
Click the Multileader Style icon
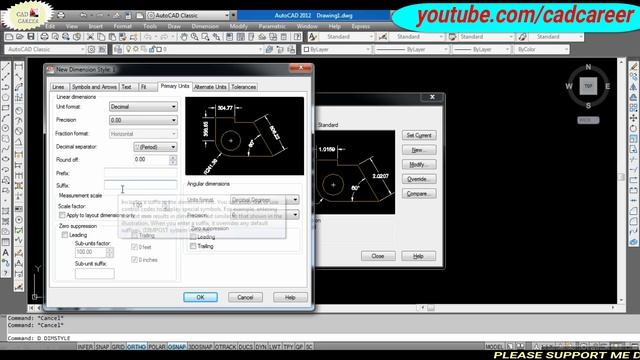click(x=522, y=37)
